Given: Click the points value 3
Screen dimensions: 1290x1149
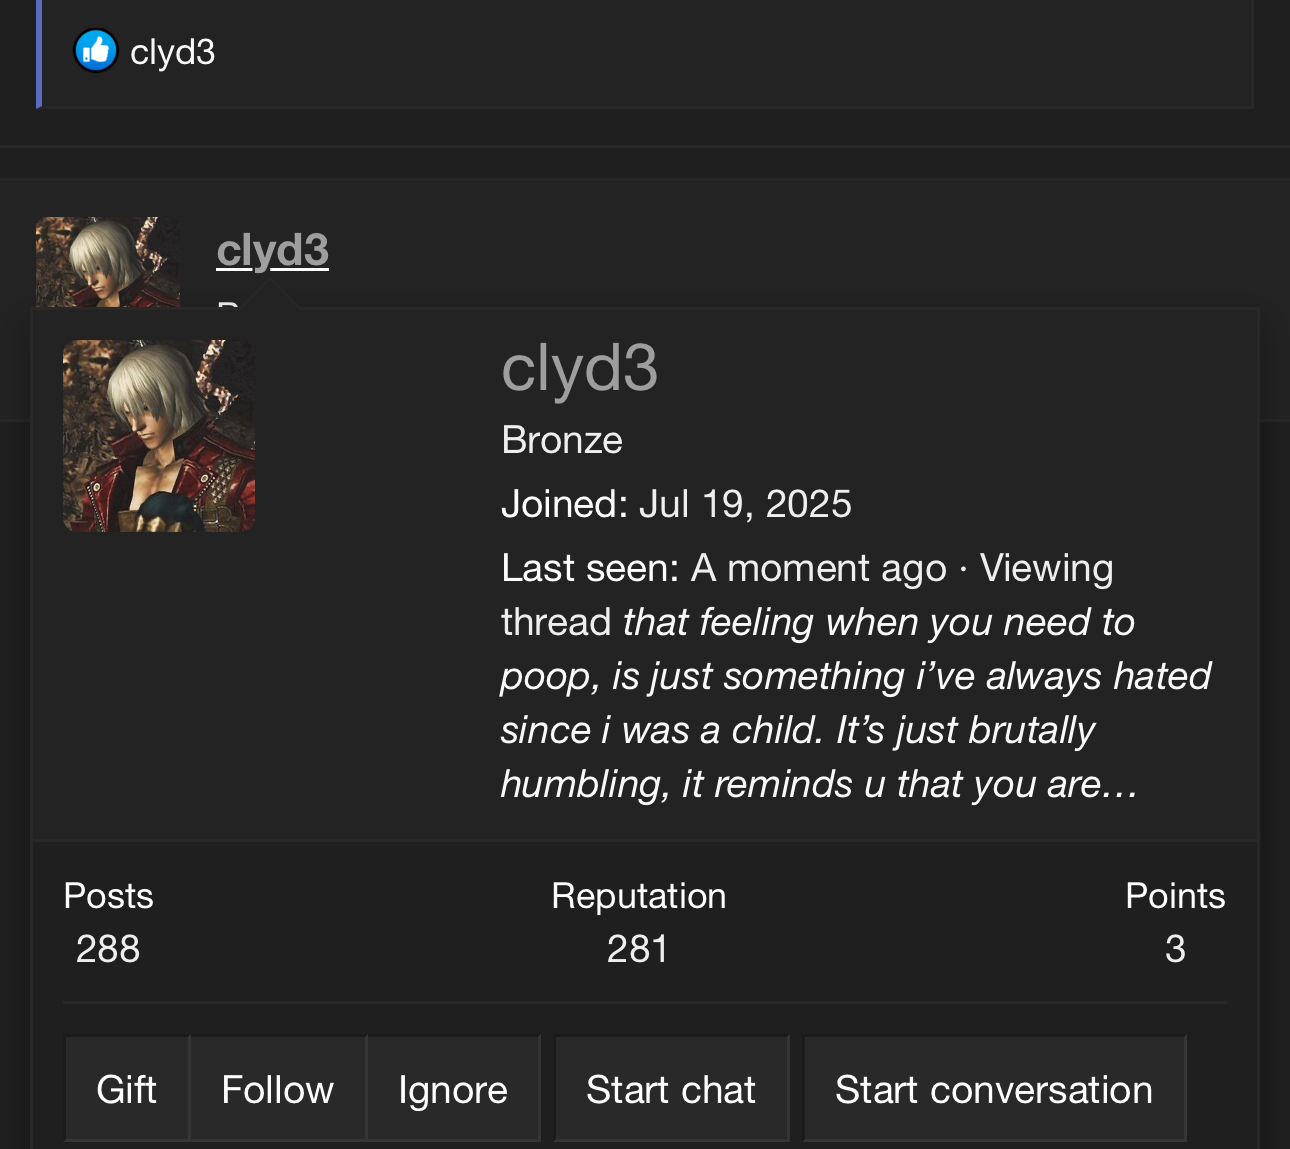Looking at the screenshot, I should tap(1175, 948).
